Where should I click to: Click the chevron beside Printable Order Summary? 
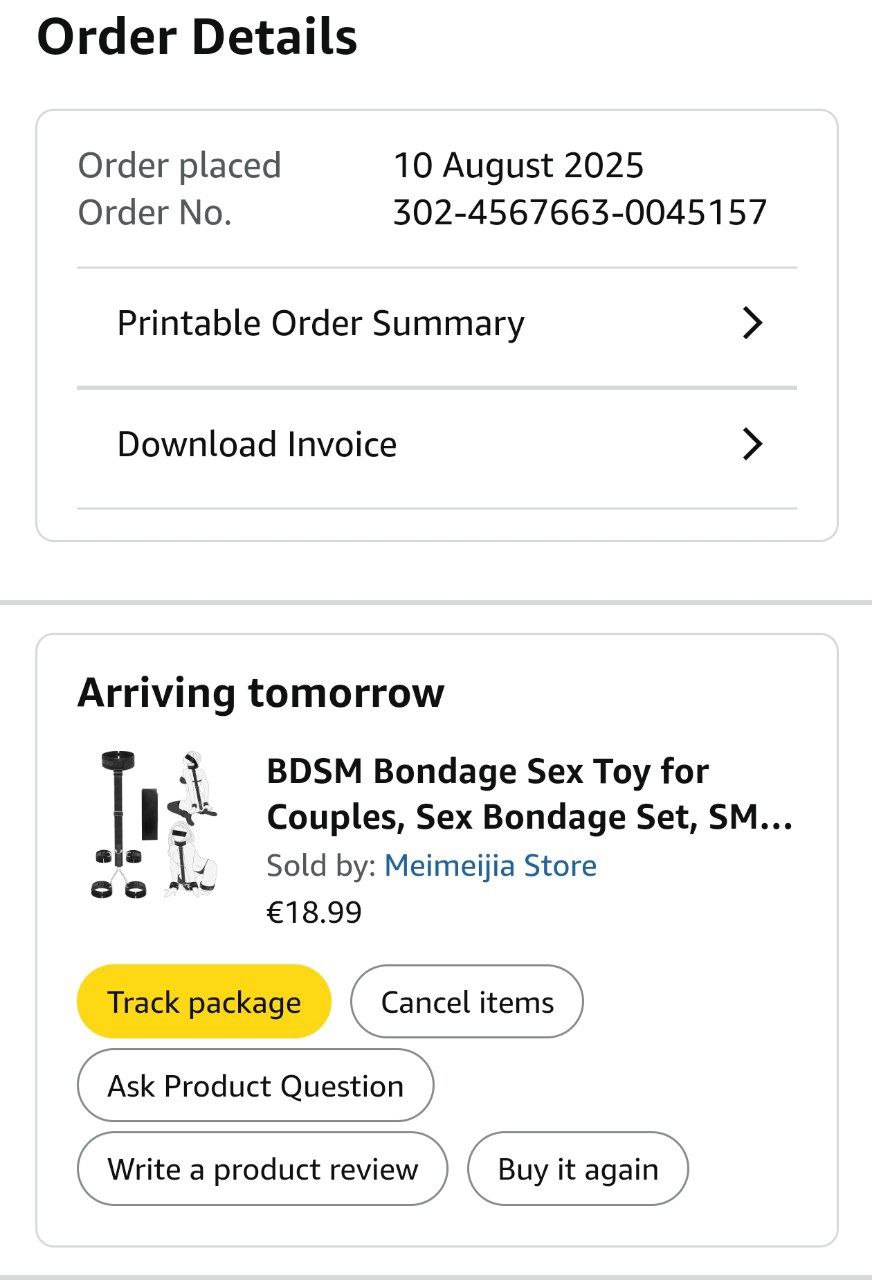coord(752,323)
